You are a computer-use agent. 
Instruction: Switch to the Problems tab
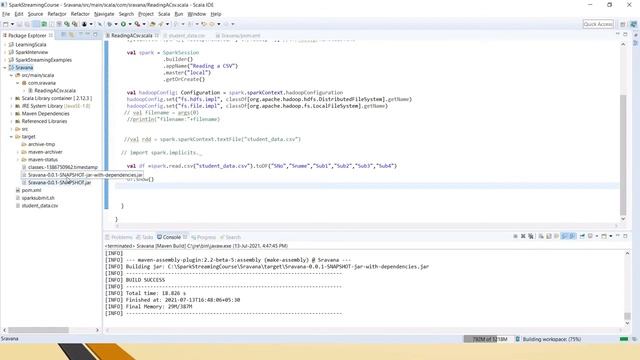pyautogui.click(x=119, y=237)
